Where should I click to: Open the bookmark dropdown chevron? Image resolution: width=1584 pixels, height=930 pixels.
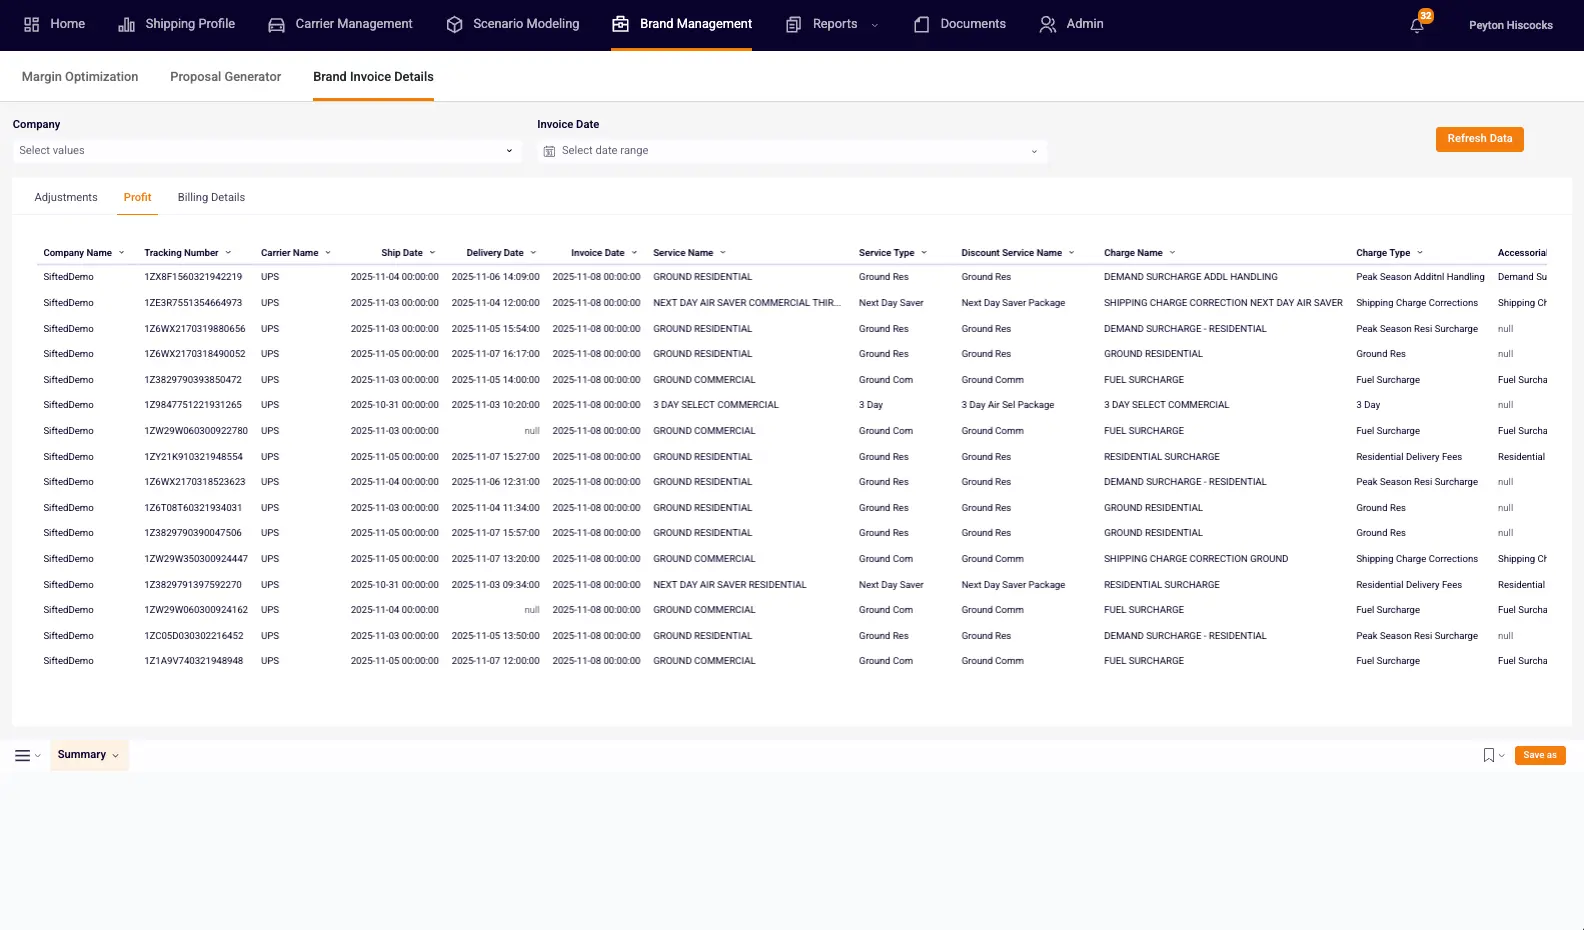pos(1501,756)
